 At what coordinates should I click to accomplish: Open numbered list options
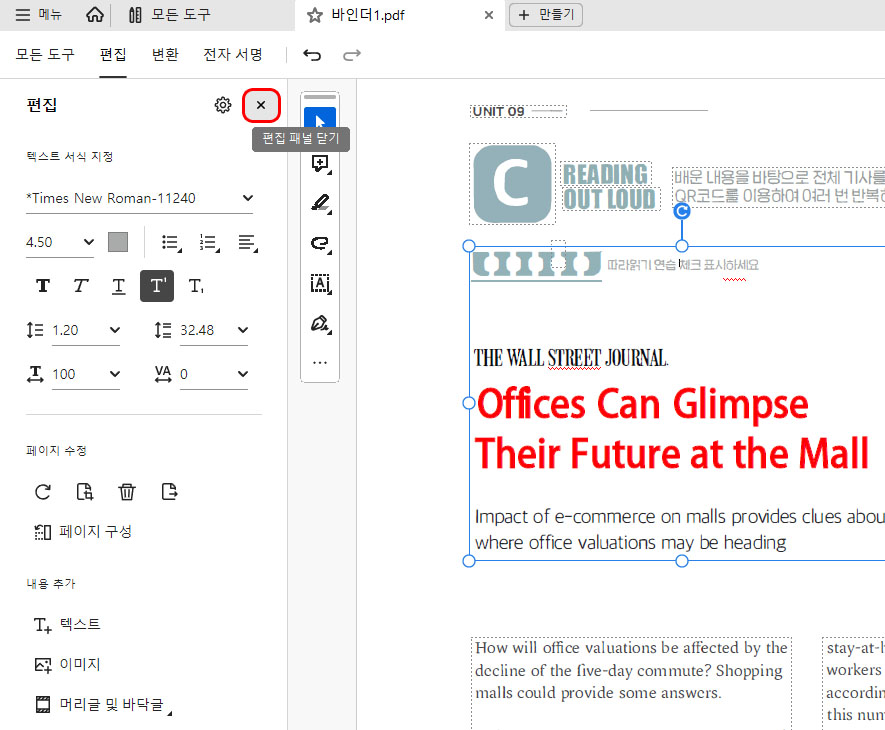point(209,243)
